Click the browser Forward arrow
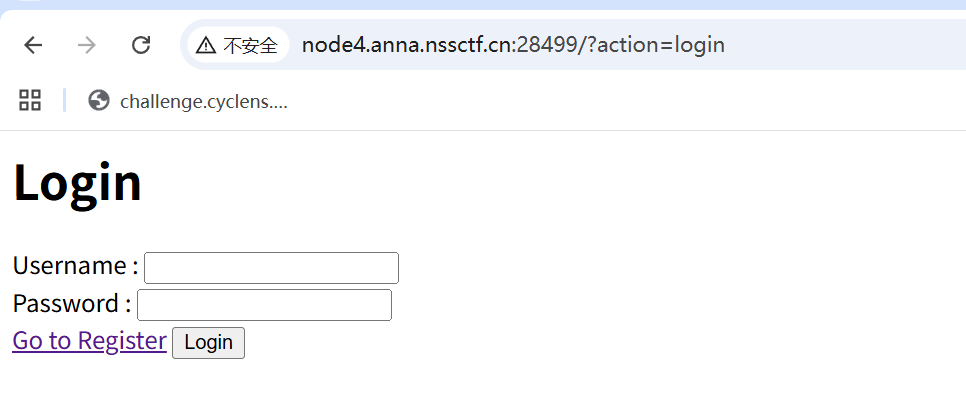Screen dimensions: 966x417 pos(87,45)
